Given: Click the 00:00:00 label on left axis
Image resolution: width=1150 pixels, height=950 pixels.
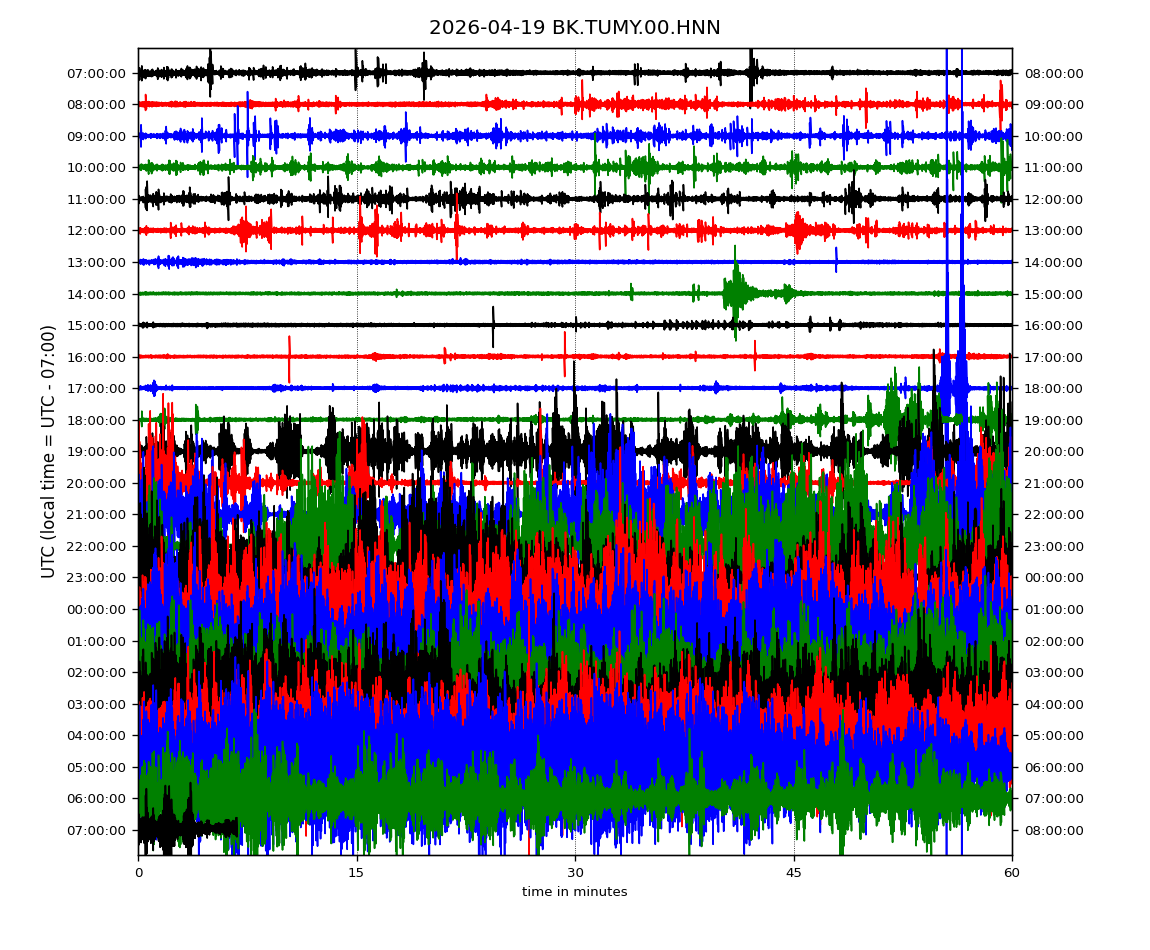Looking at the screenshot, I should [x=97, y=609].
